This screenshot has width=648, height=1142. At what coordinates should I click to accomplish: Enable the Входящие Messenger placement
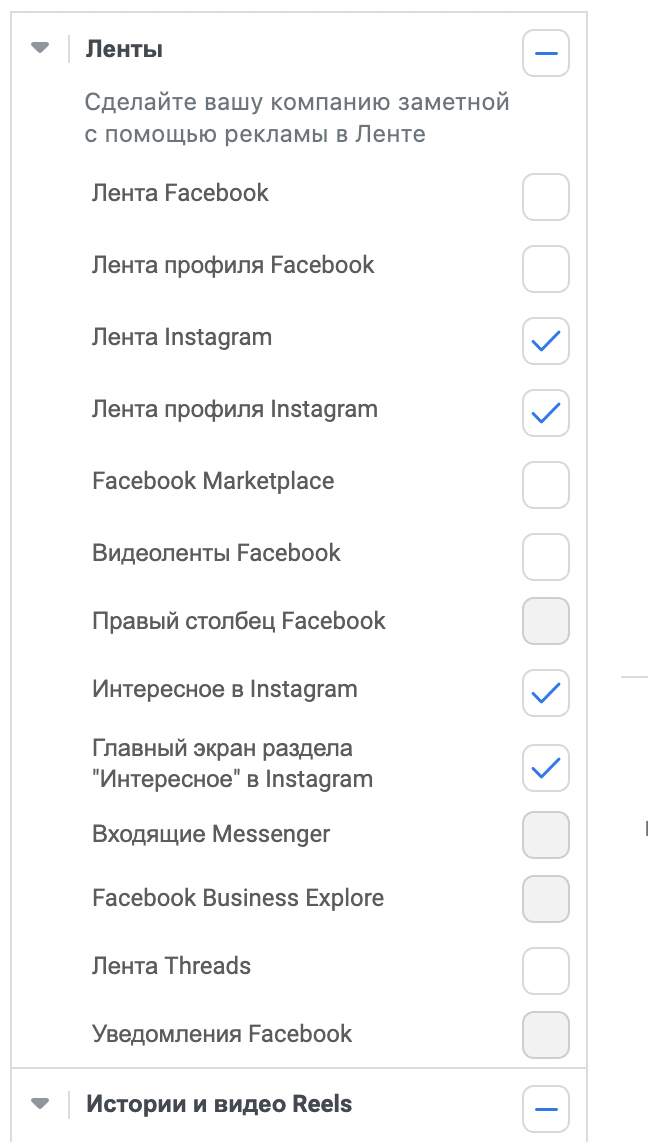(545, 835)
